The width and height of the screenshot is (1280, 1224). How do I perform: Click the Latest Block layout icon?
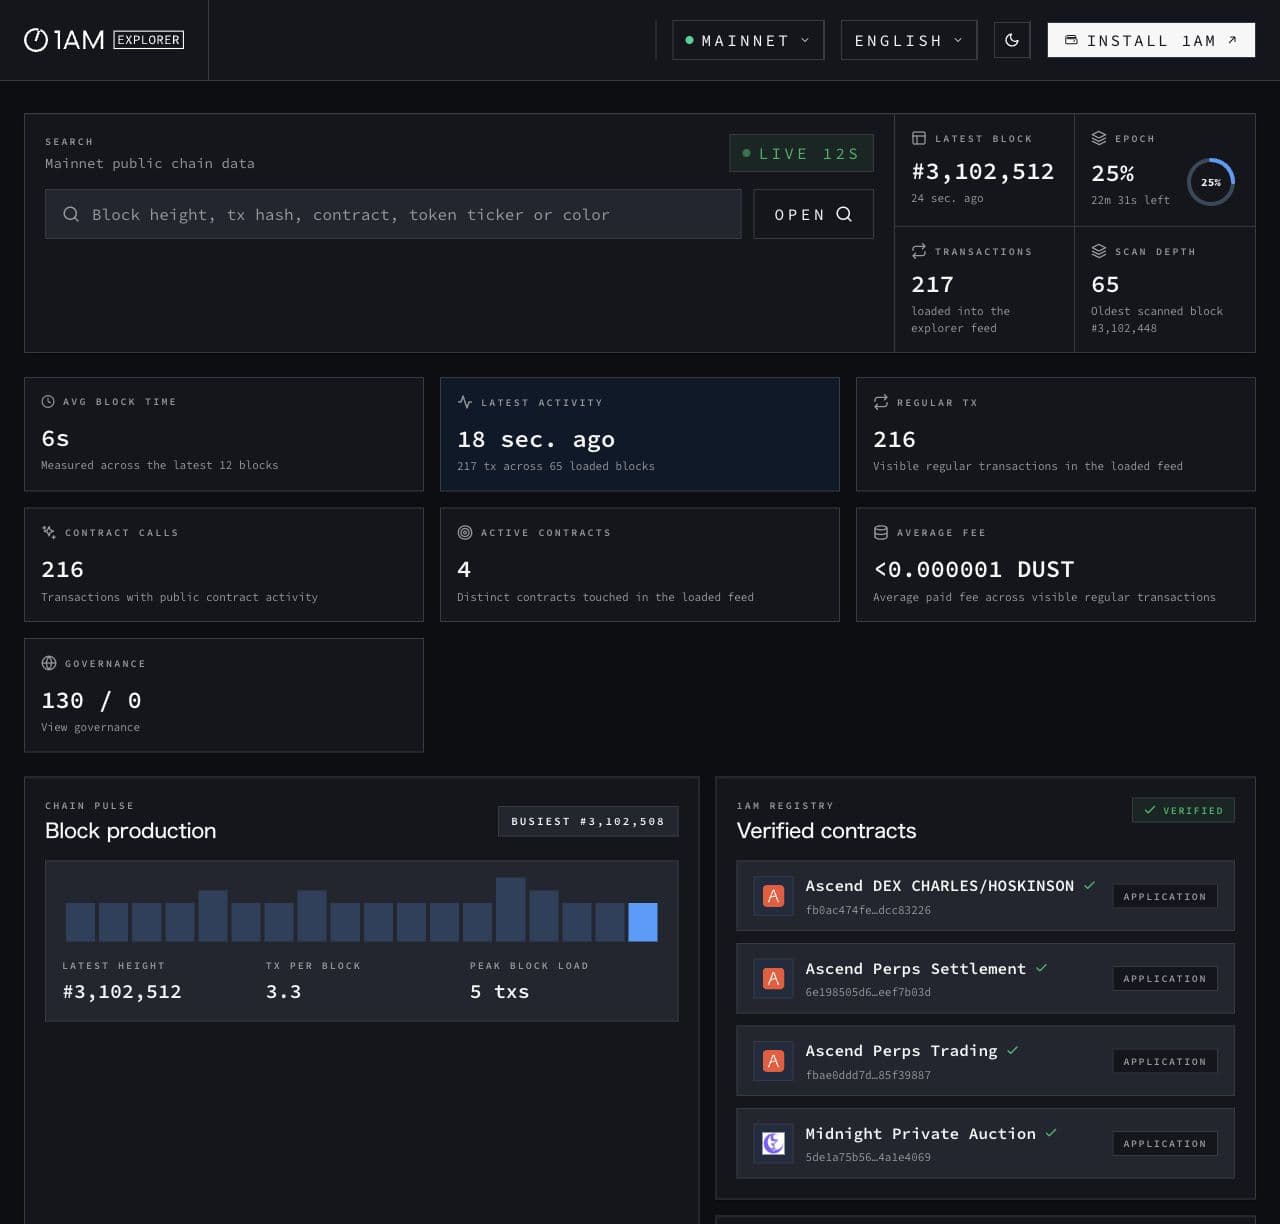point(919,138)
